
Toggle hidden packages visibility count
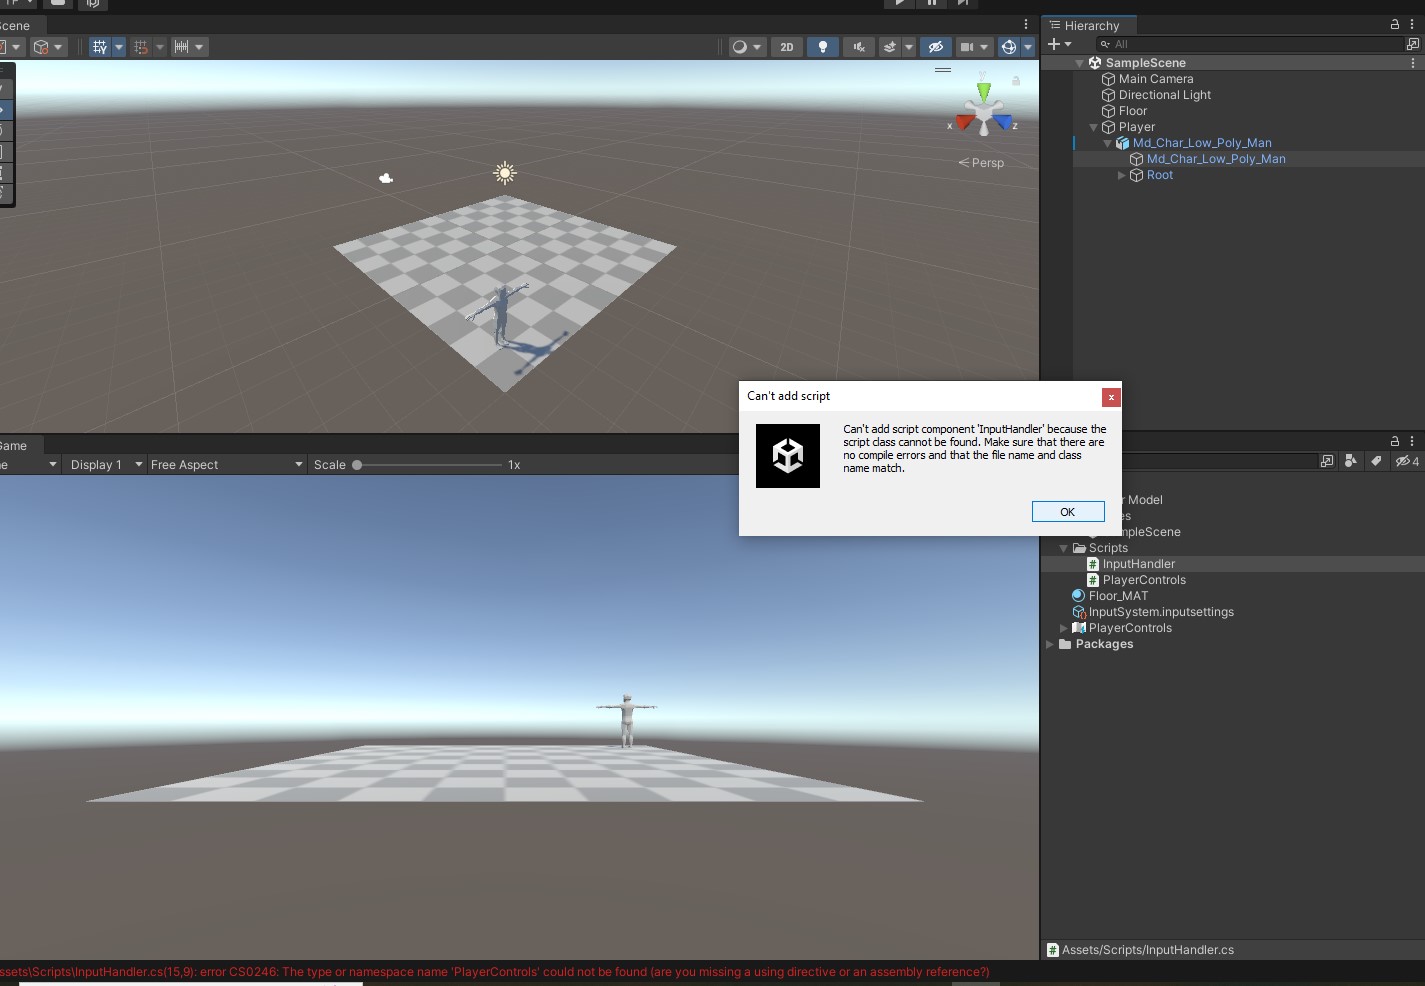click(1407, 461)
